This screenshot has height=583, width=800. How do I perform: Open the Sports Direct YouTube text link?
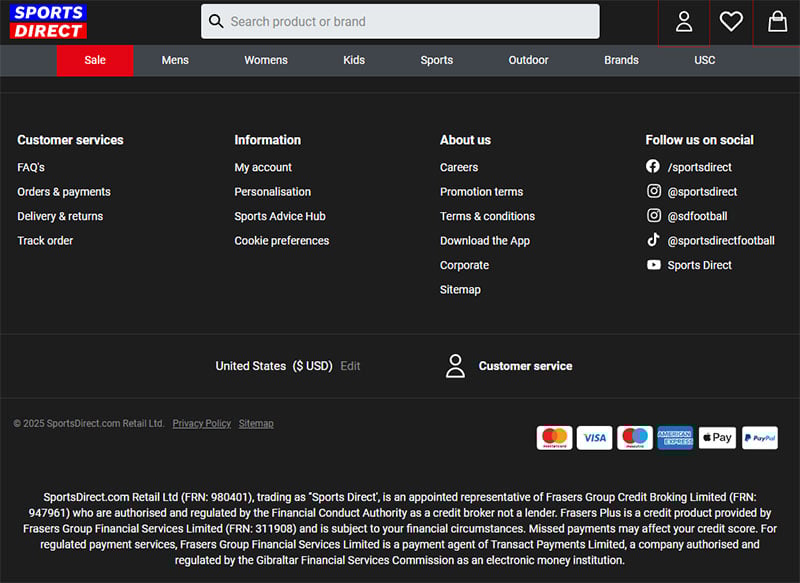[699, 265]
